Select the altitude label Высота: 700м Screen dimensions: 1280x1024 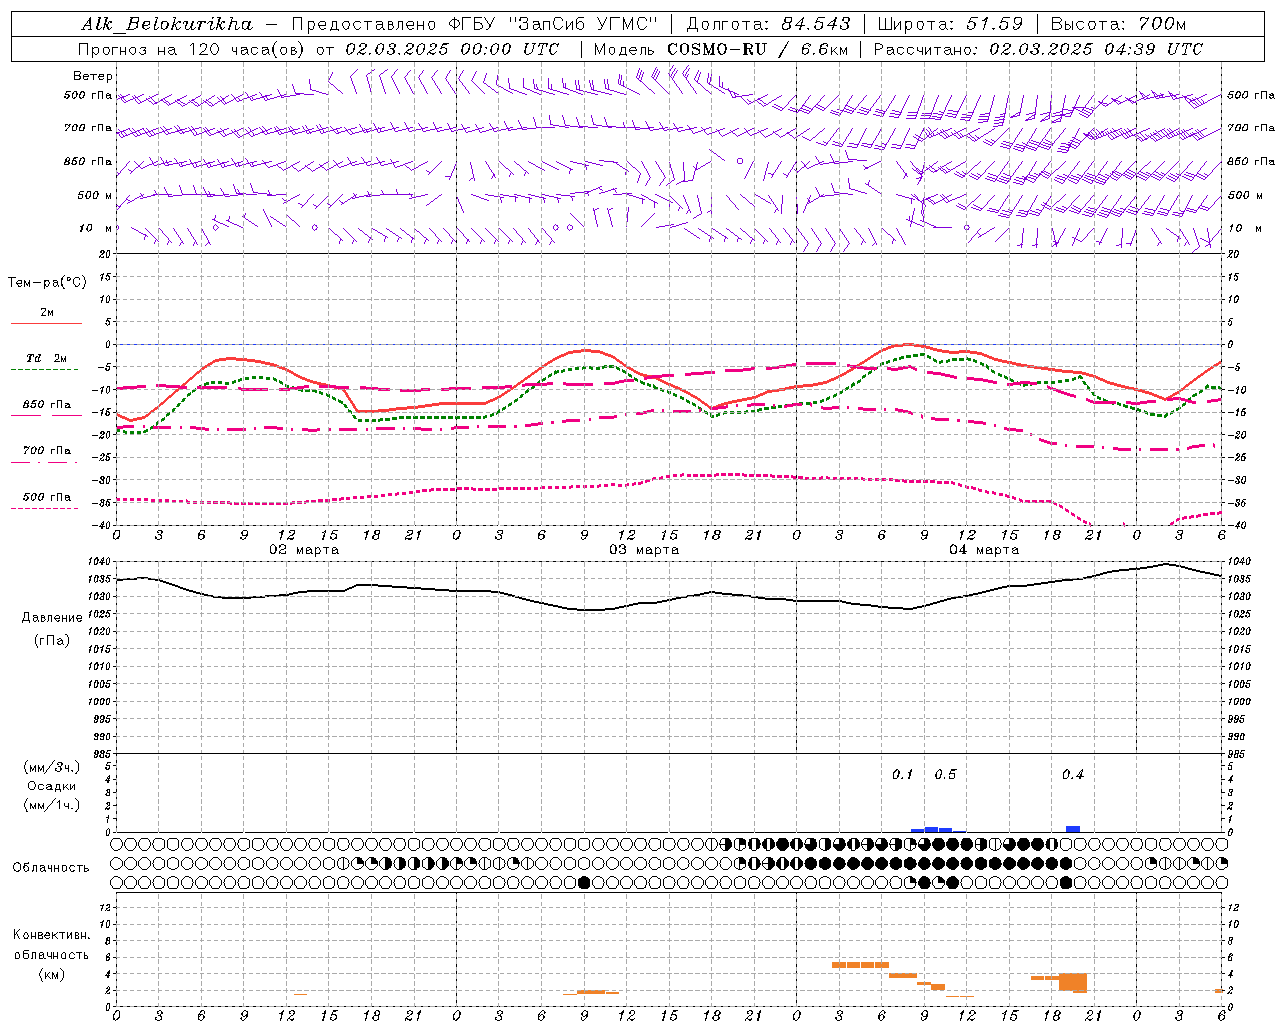1118,24
